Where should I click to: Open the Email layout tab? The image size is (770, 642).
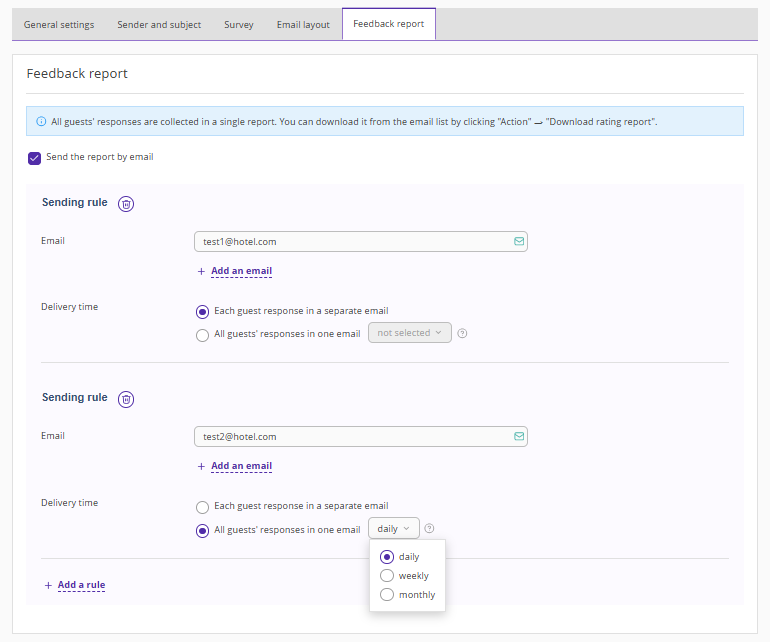click(x=303, y=25)
